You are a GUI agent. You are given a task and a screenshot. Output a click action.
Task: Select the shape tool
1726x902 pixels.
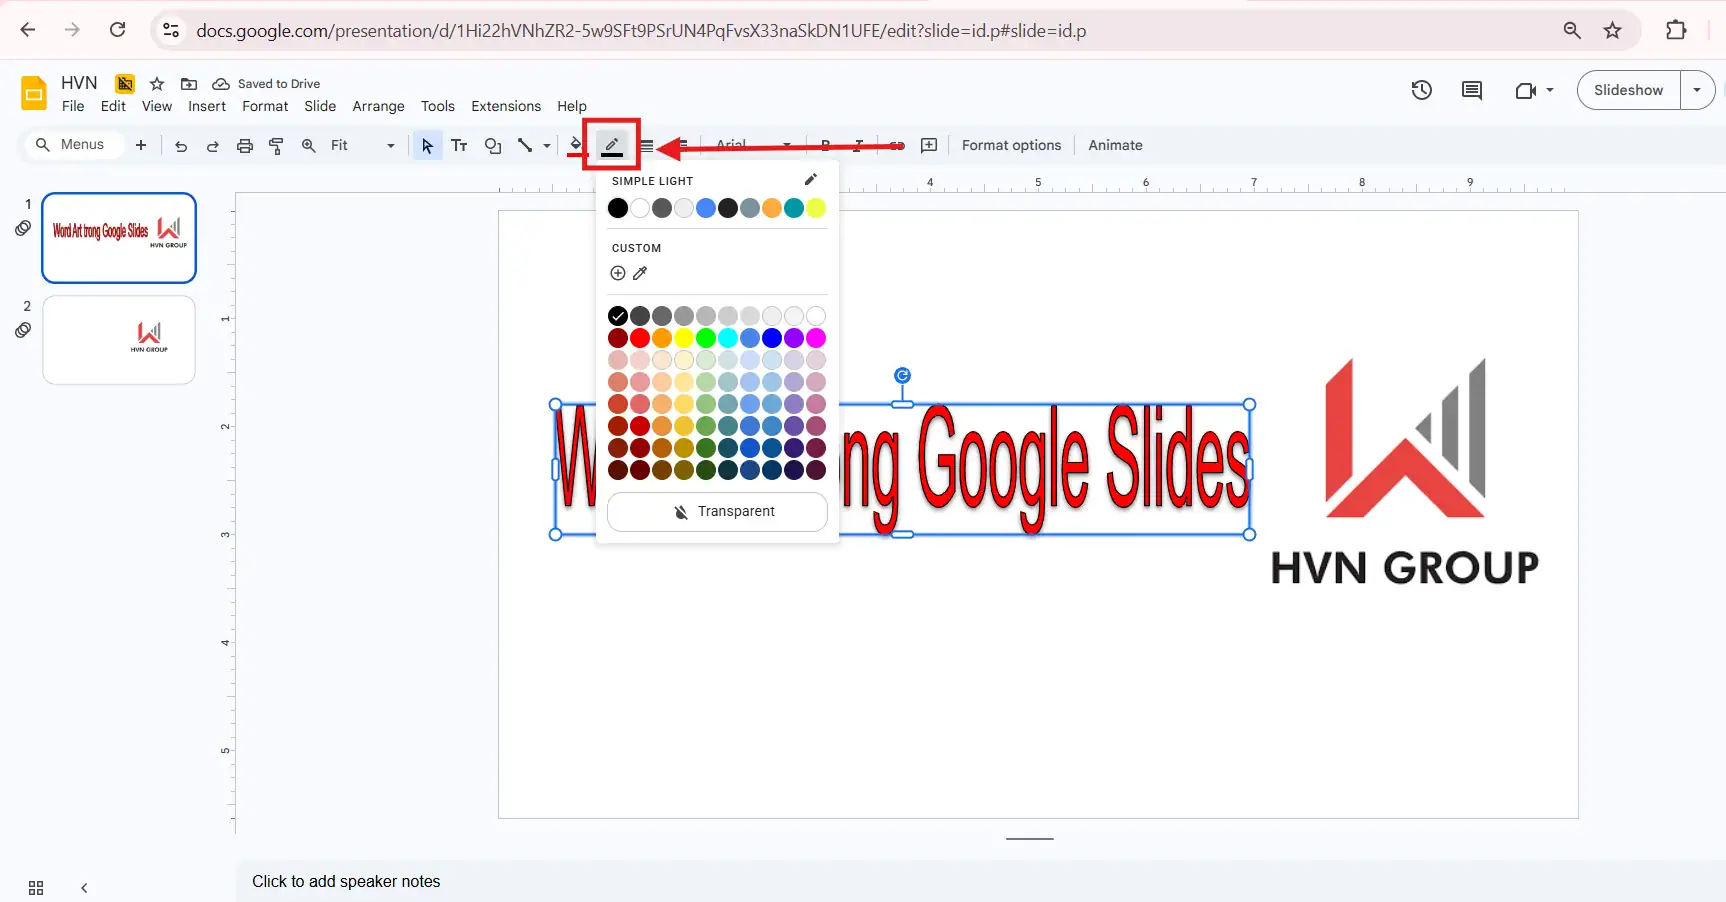(492, 145)
